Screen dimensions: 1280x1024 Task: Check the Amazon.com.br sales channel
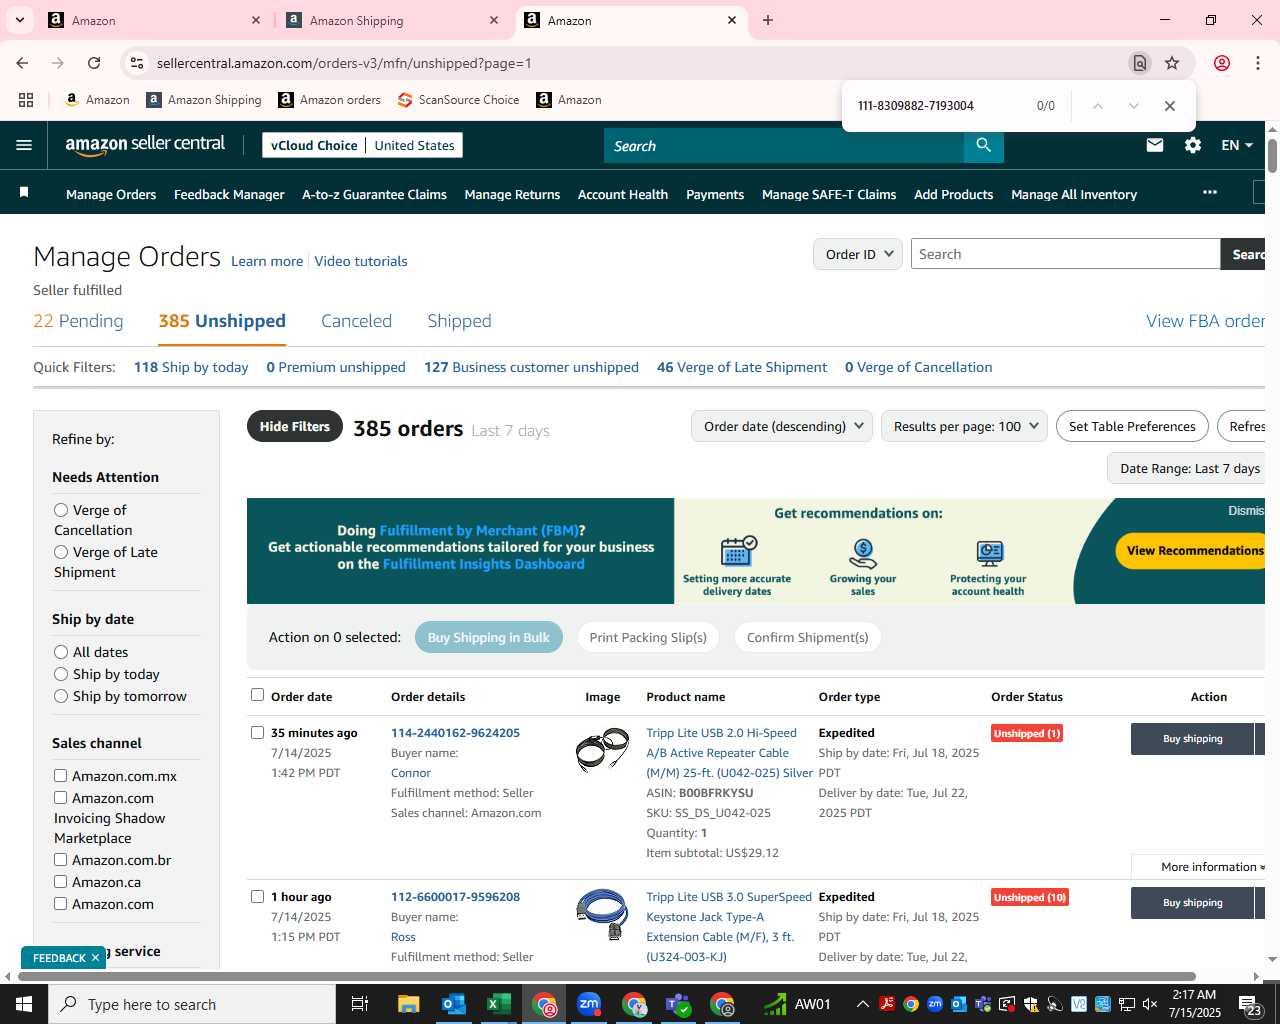click(61, 860)
